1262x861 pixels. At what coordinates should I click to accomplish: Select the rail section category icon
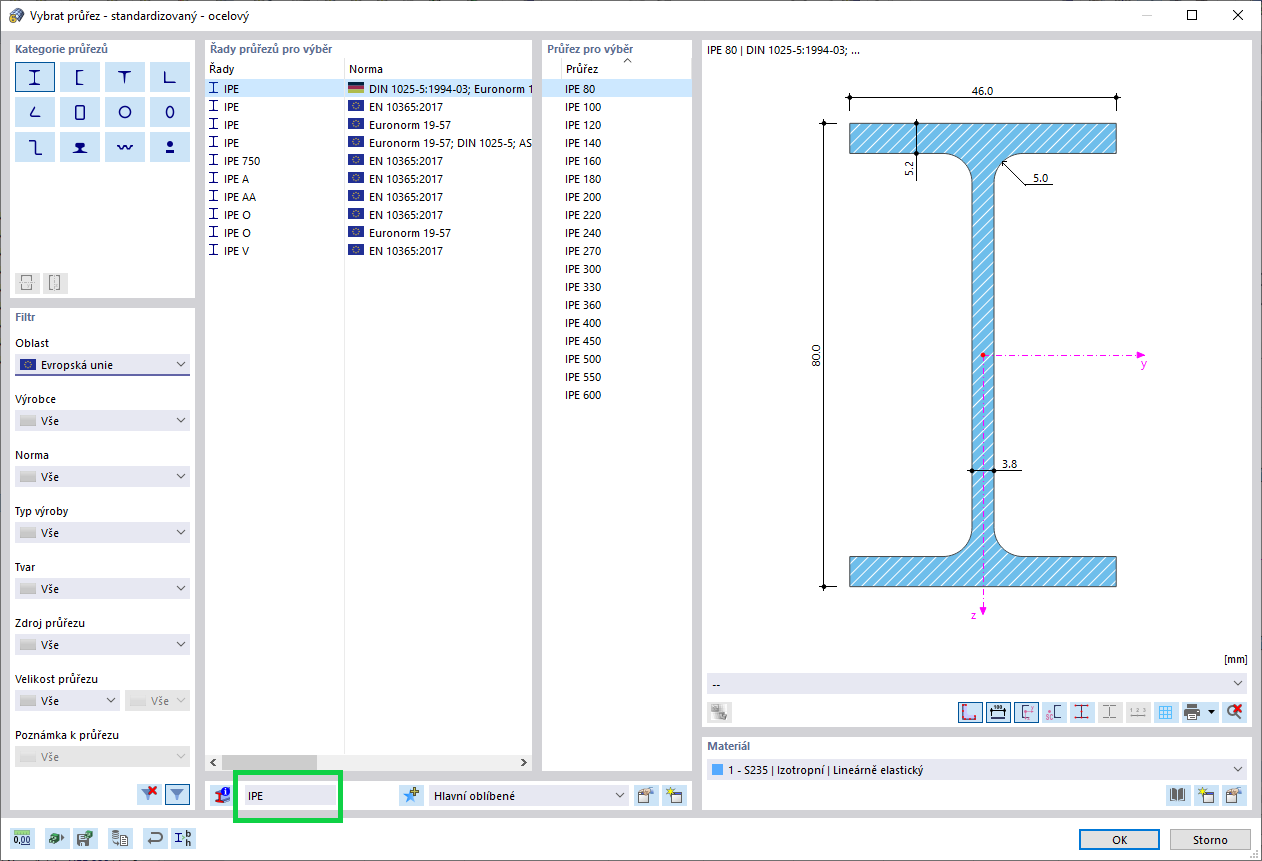(x=80, y=147)
